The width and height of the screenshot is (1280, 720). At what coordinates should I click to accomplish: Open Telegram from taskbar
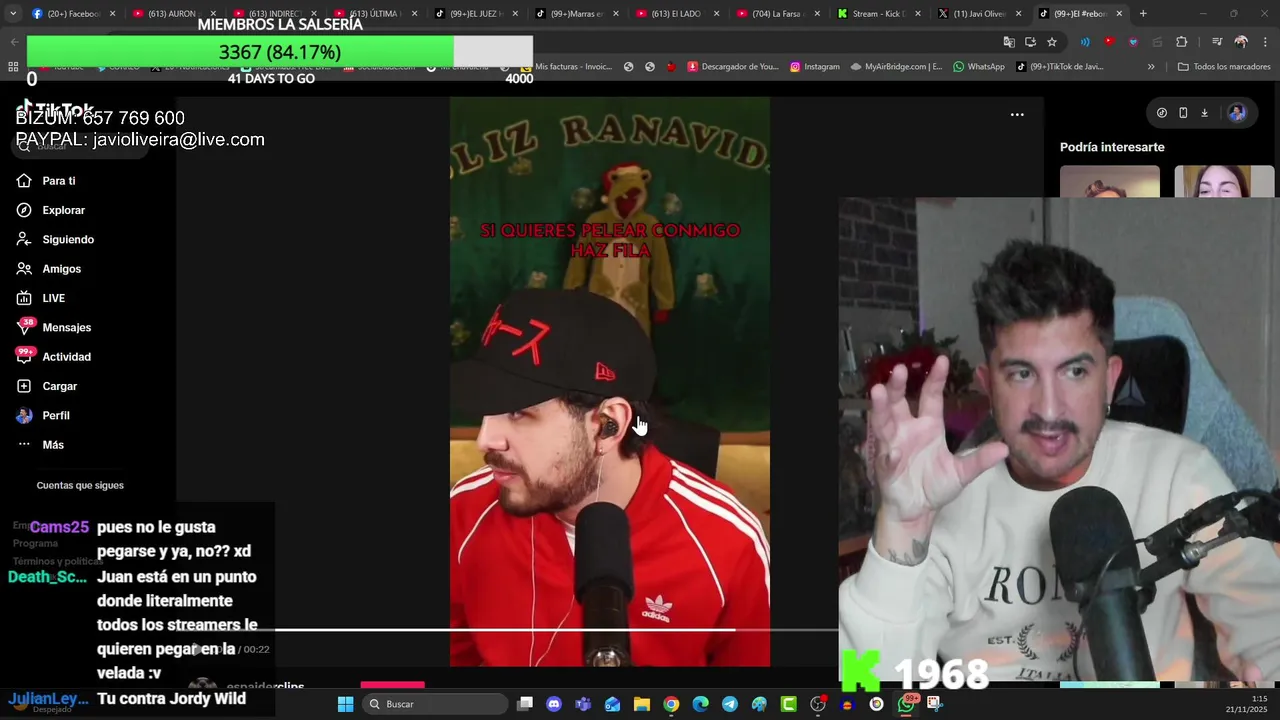pos(730,704)
